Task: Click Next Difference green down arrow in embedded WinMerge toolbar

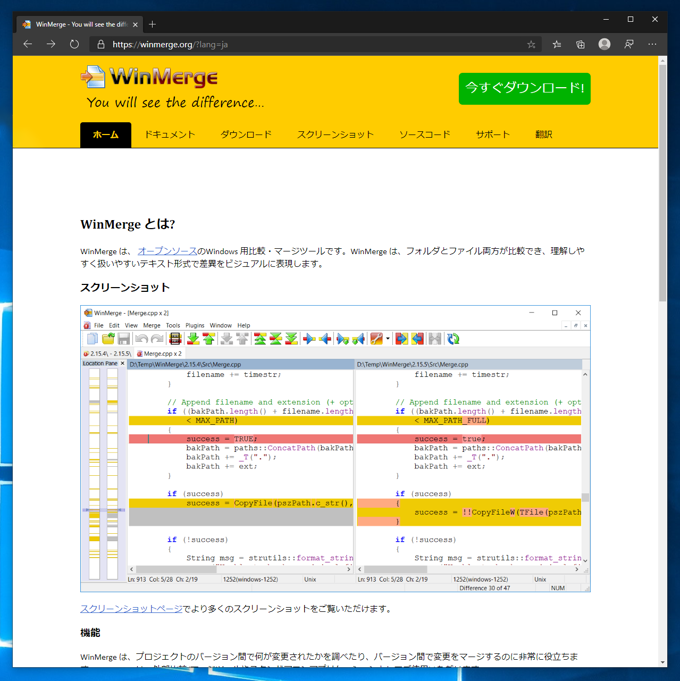Action: (193, 339)
